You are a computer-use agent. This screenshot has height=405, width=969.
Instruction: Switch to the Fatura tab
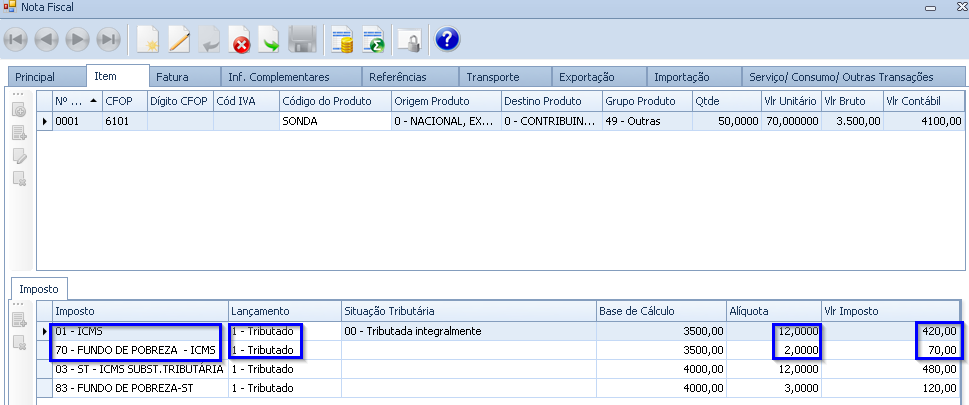[x=172, y=77]
